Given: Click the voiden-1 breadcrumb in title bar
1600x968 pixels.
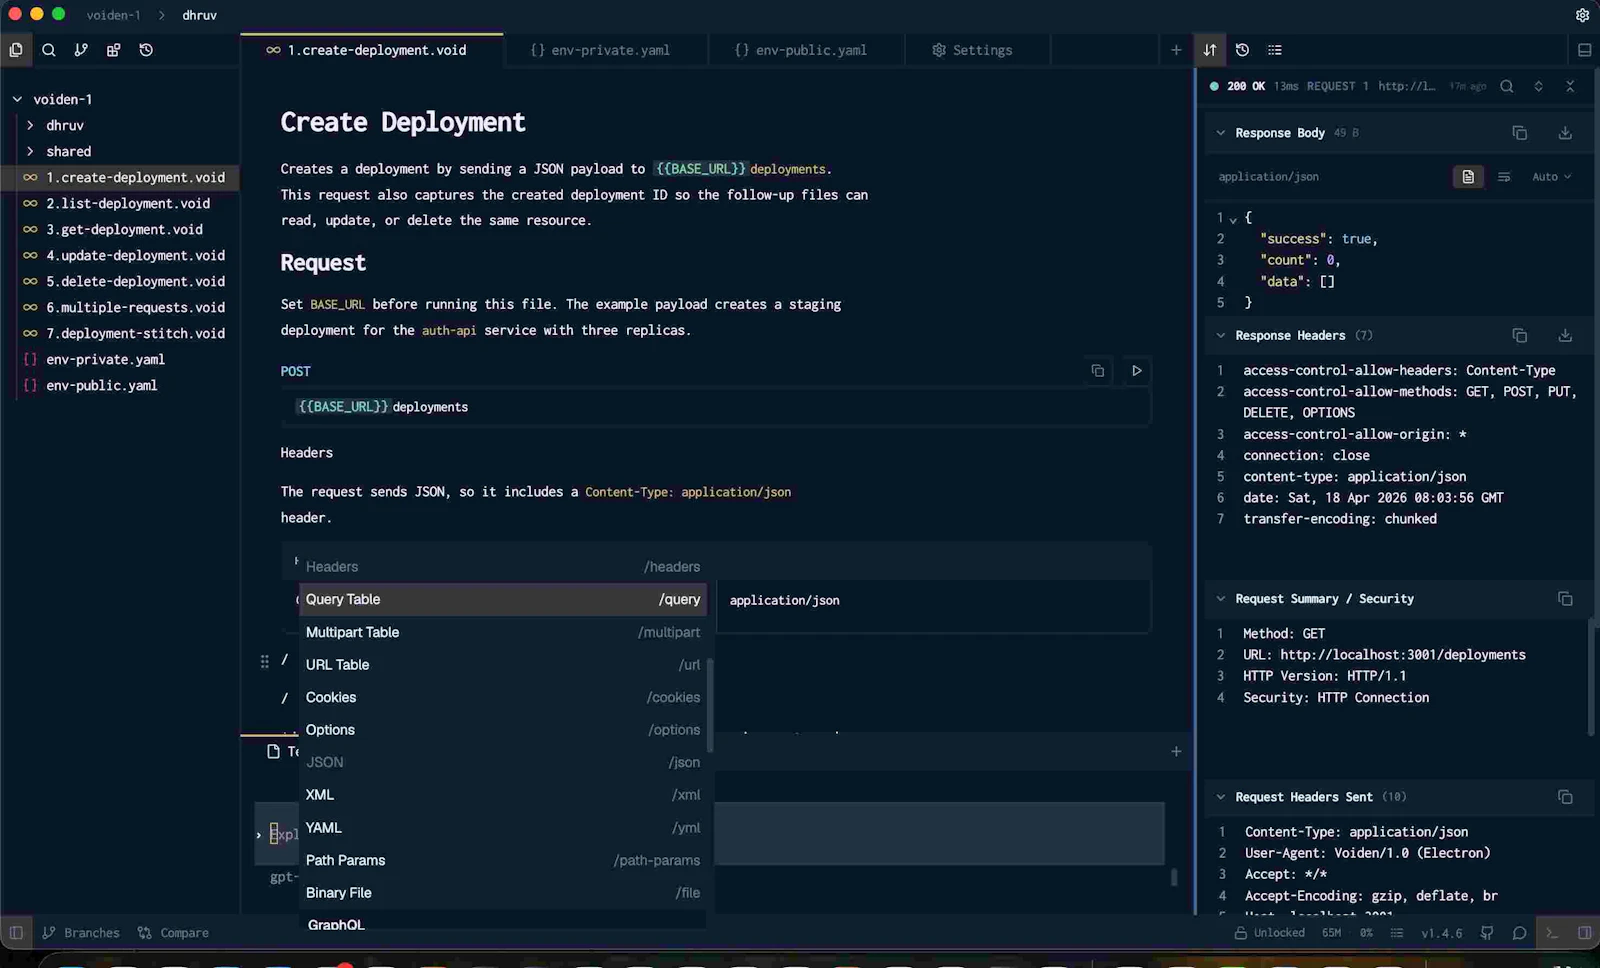Looking at the screenshot, I should pos(113,15).
